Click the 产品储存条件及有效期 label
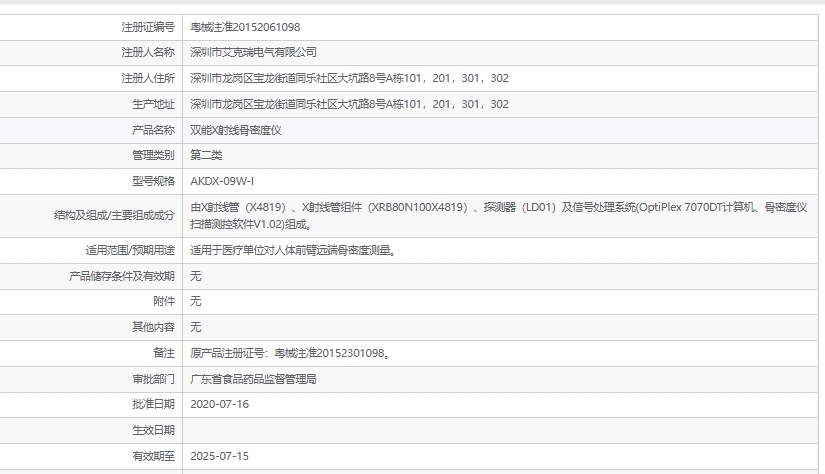825x474 pixels. (122, 276)
